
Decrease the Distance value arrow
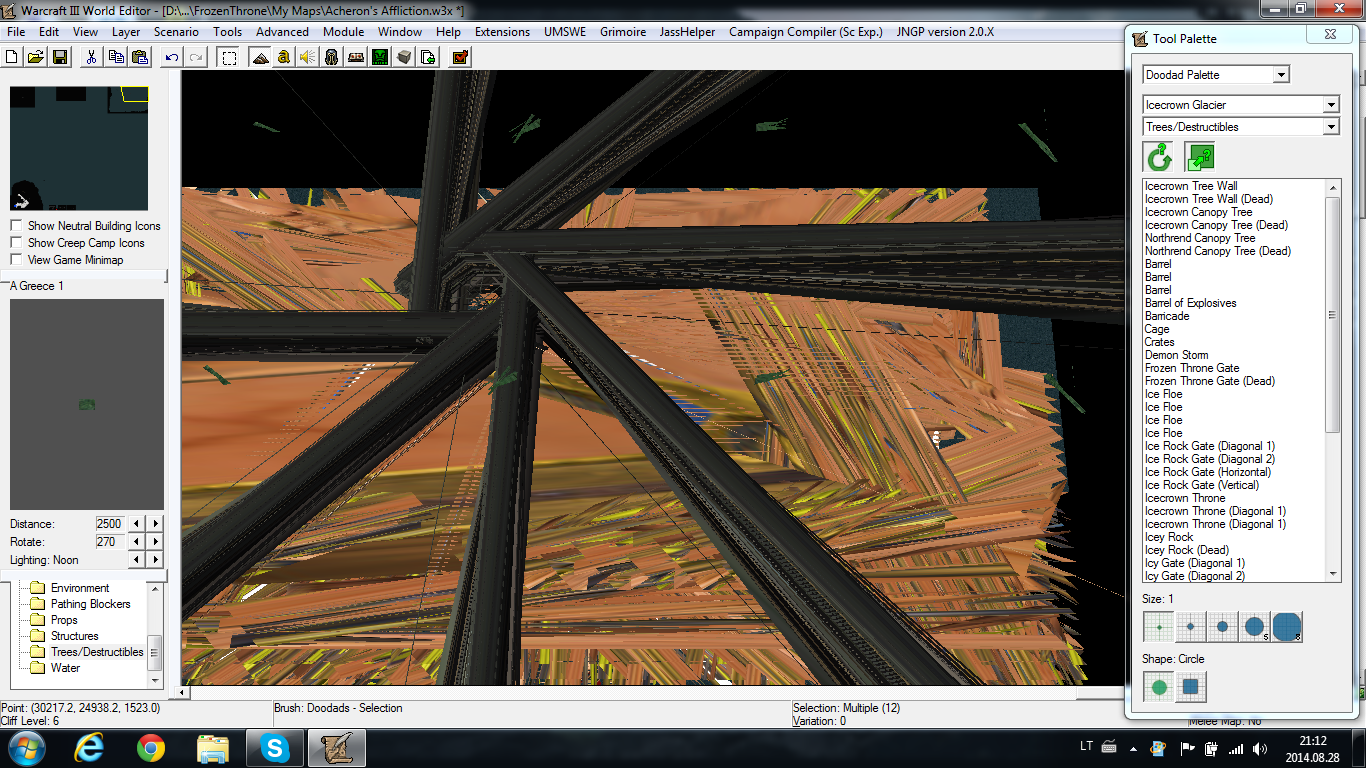pyautogui.click(x=138, y=524)
